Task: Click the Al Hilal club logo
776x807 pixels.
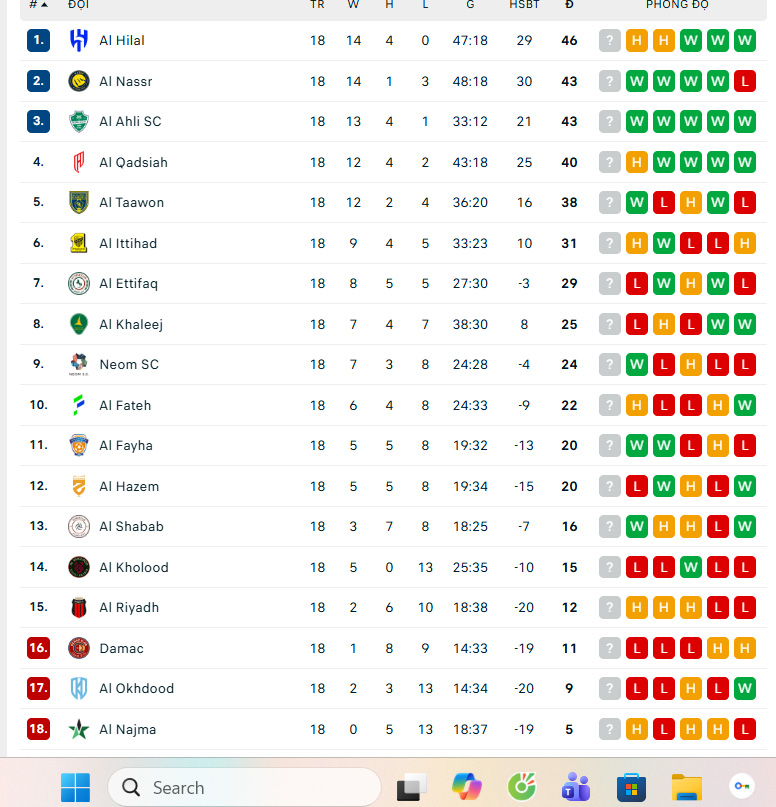Action: [78, 40]
